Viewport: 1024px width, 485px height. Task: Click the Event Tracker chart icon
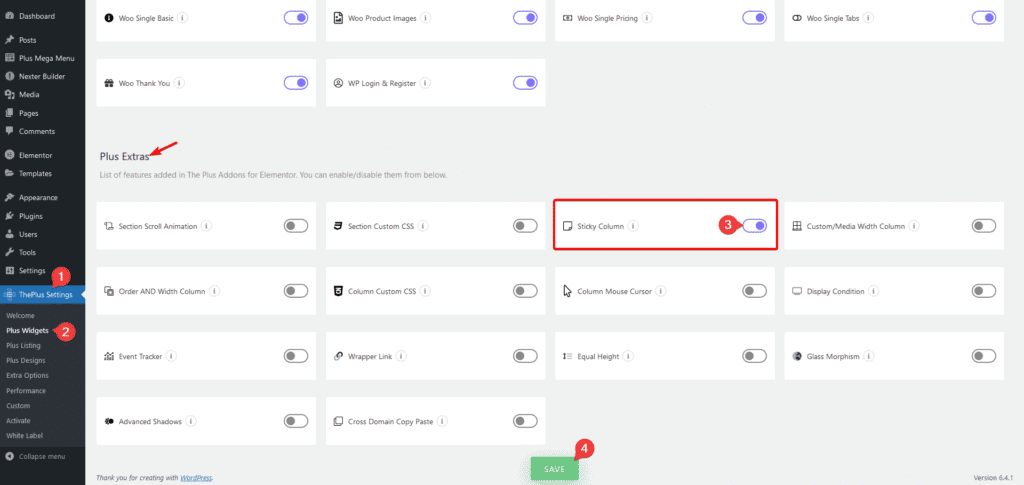(109, 356)
